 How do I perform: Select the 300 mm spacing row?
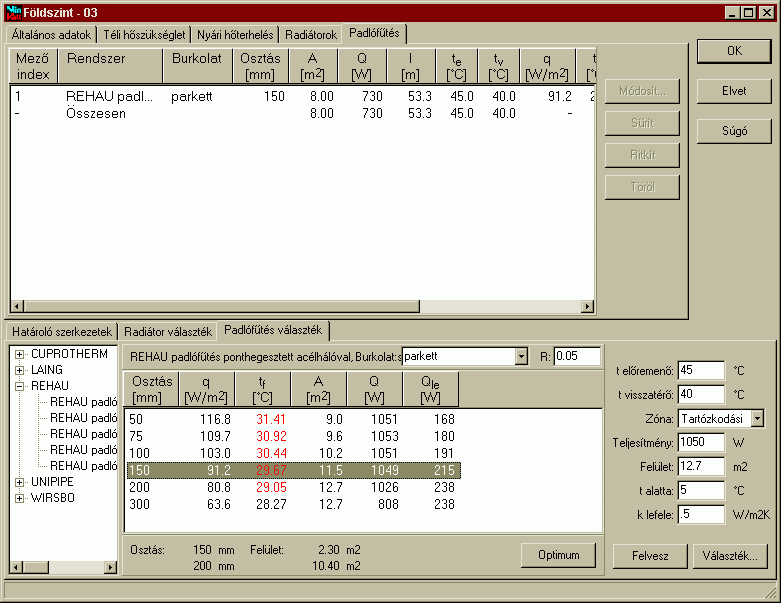pos(292,504)
